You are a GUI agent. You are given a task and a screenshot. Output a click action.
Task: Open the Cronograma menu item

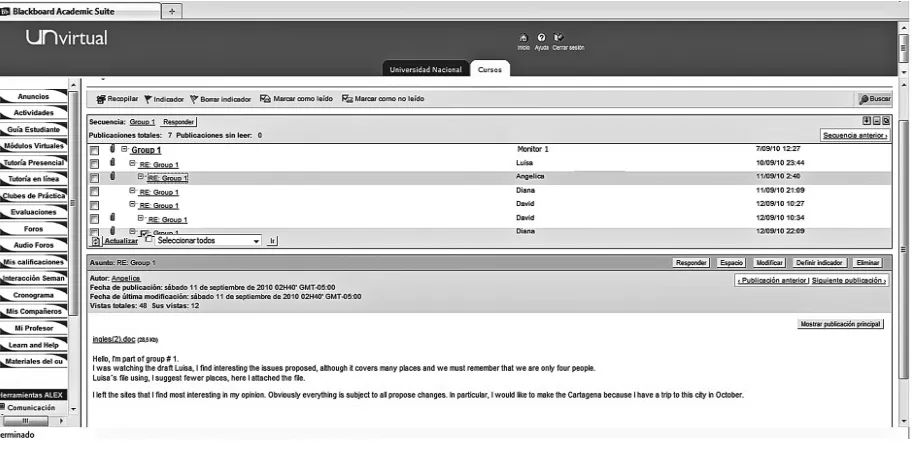(x=33, y=295)
